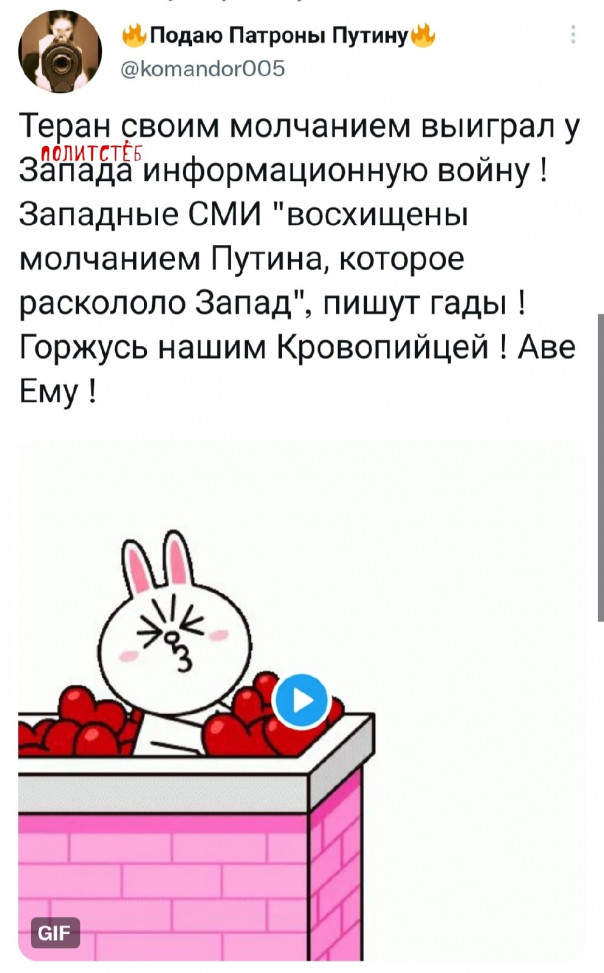Open the profile name Подаю Патроны Путину
Viewport: 604px width, 973px height.
pyautogui.click(x=279, y=37)
